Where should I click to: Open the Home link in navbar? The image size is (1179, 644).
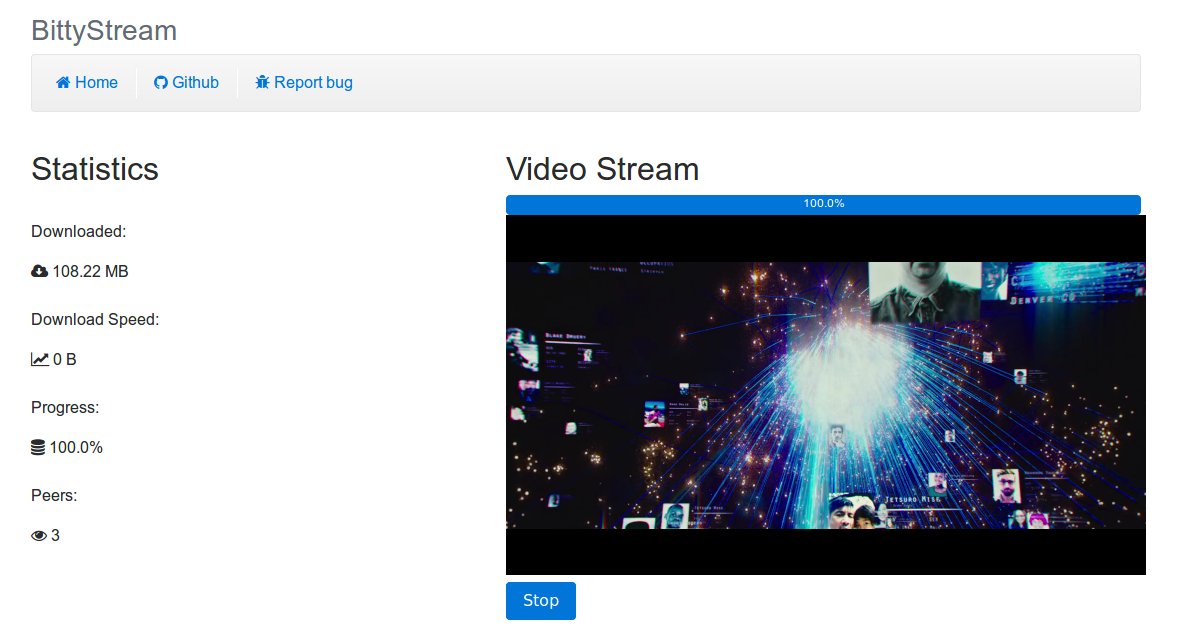pyautogui.click(x=87, y=83)
